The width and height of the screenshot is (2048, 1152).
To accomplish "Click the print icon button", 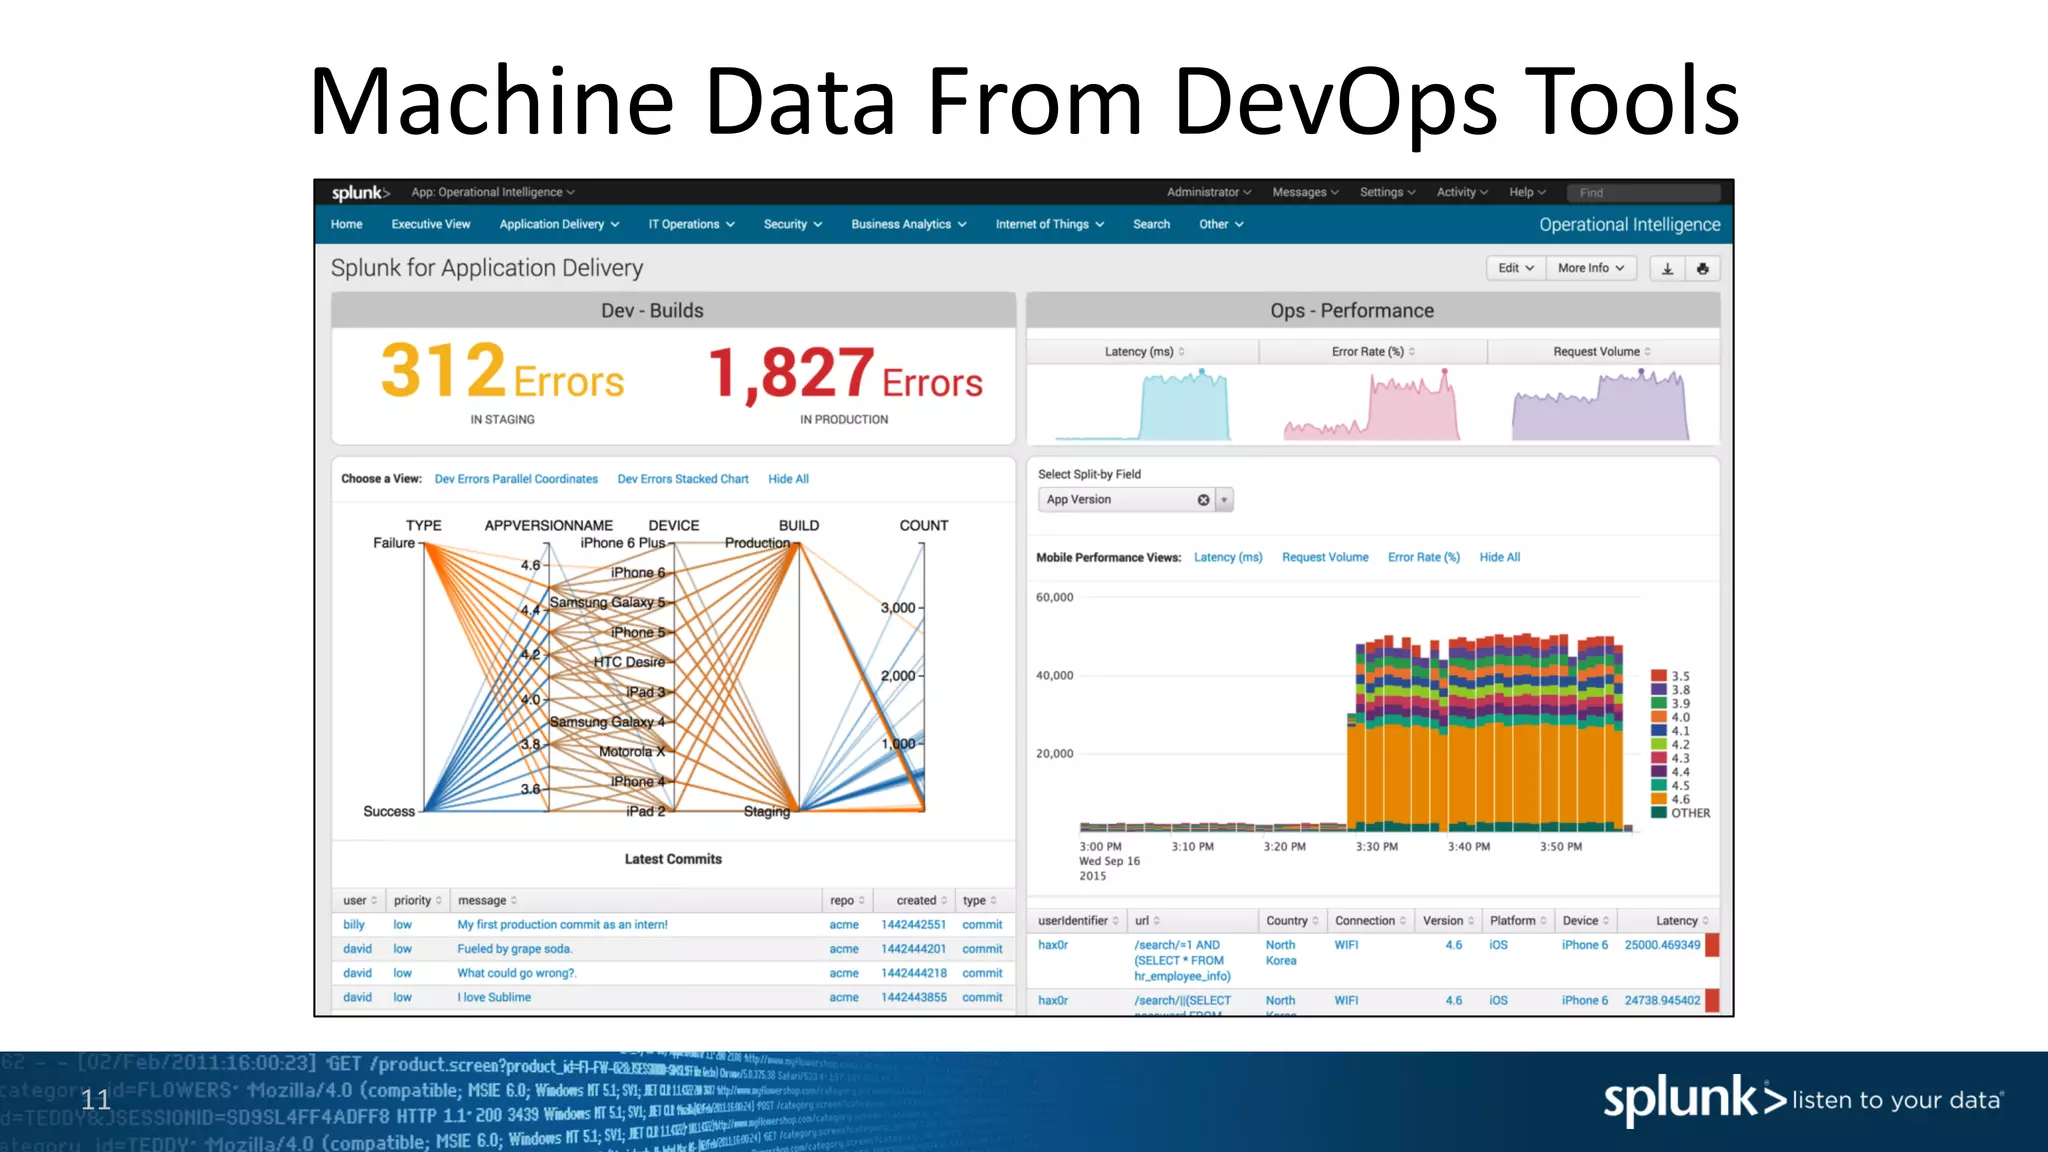I will point(1702,268).
